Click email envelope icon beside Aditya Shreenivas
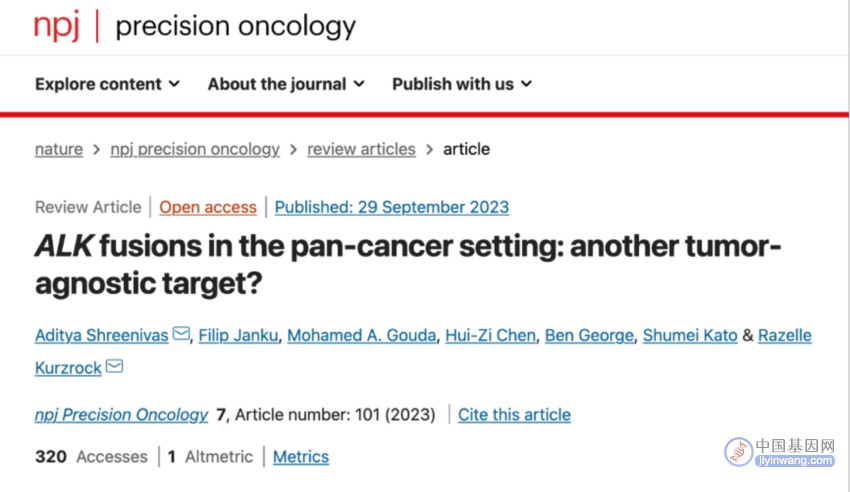 pyautogui.click(x=181, y=333)
